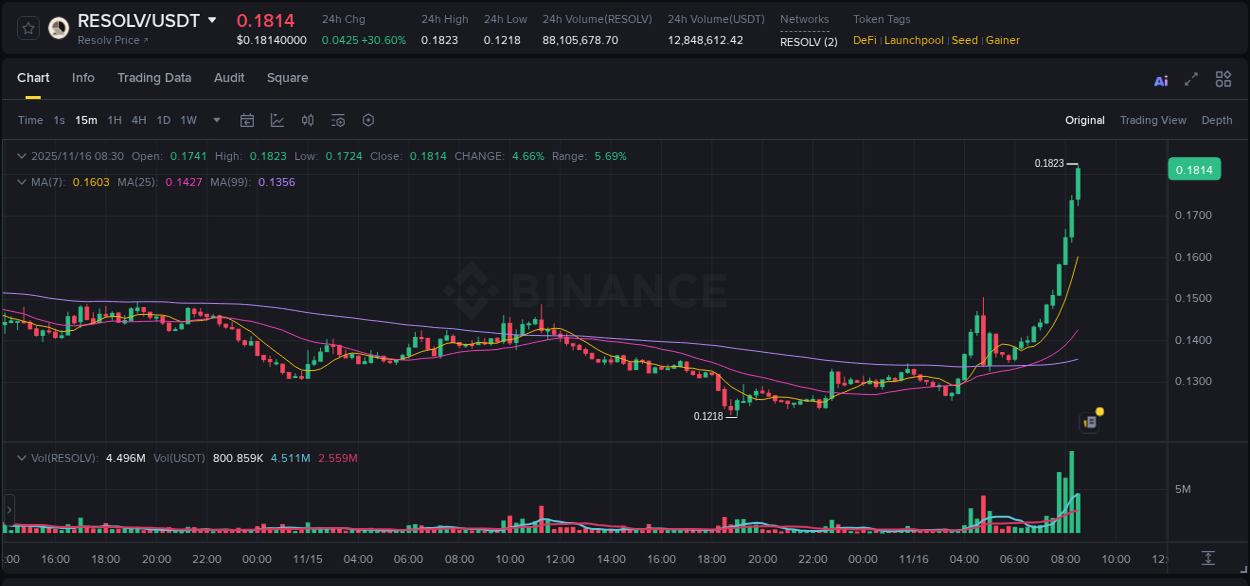Launch the Ai assistant icon
1250x586 pixels.
point(1160,79)
